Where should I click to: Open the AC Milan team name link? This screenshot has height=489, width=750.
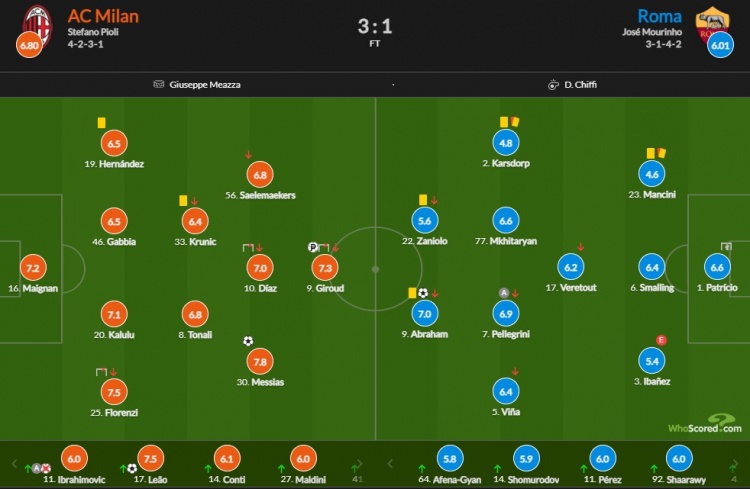click(103, 16)
